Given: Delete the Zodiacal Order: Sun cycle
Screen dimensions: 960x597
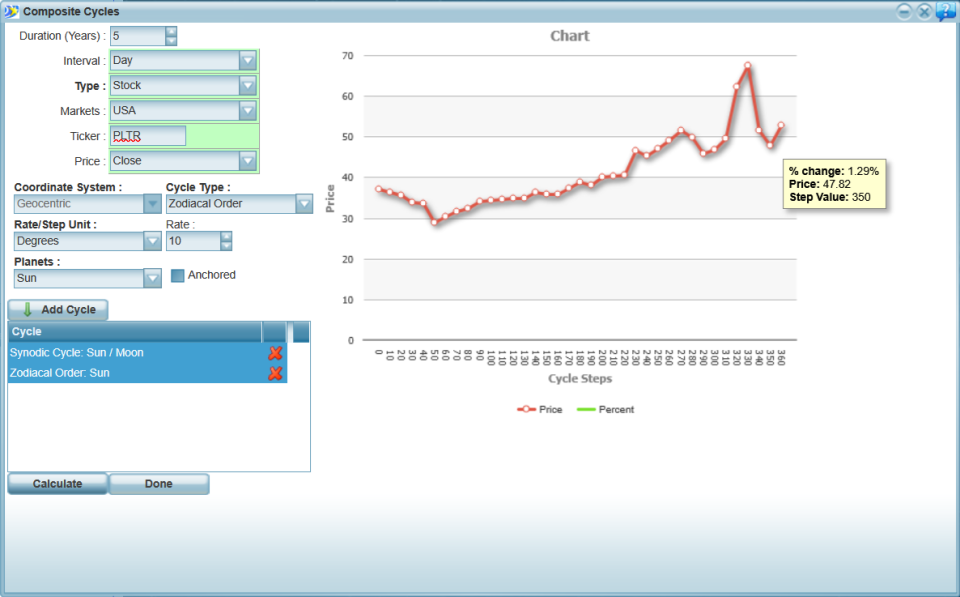Looking at the screenshot, I should pyautogui.click(x=276, y=373).
